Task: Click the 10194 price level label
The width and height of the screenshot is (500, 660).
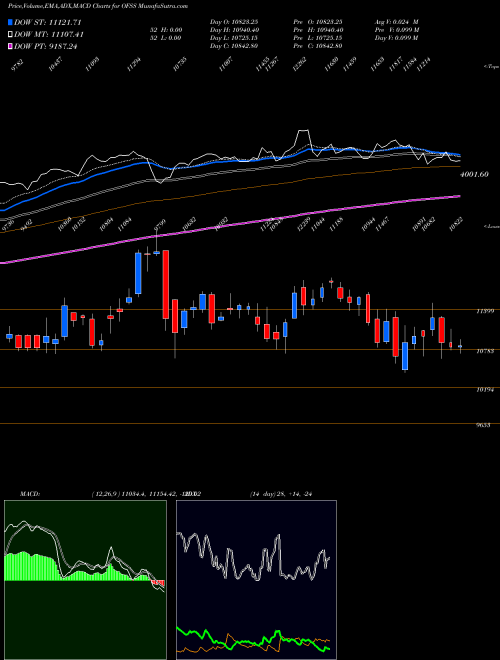Action: tap(484, 390)
